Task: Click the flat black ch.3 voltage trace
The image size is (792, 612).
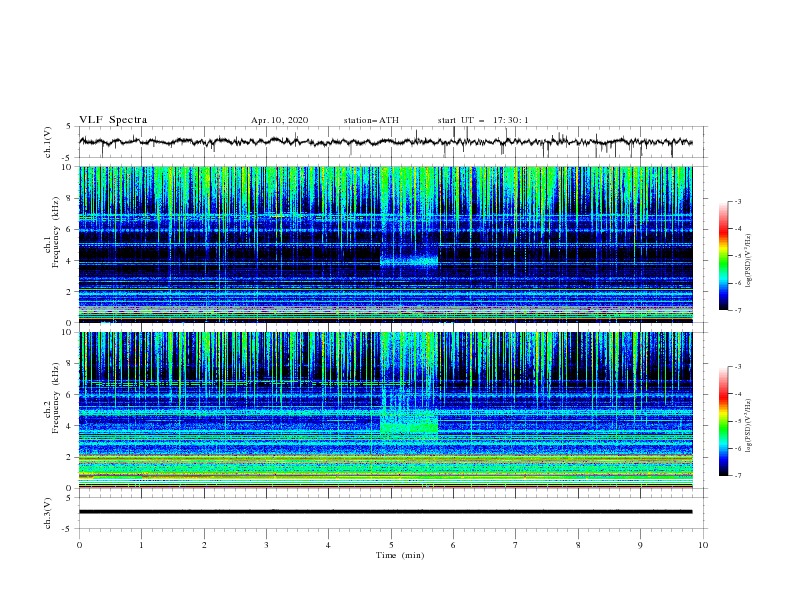Action: (x=385, y=512)
